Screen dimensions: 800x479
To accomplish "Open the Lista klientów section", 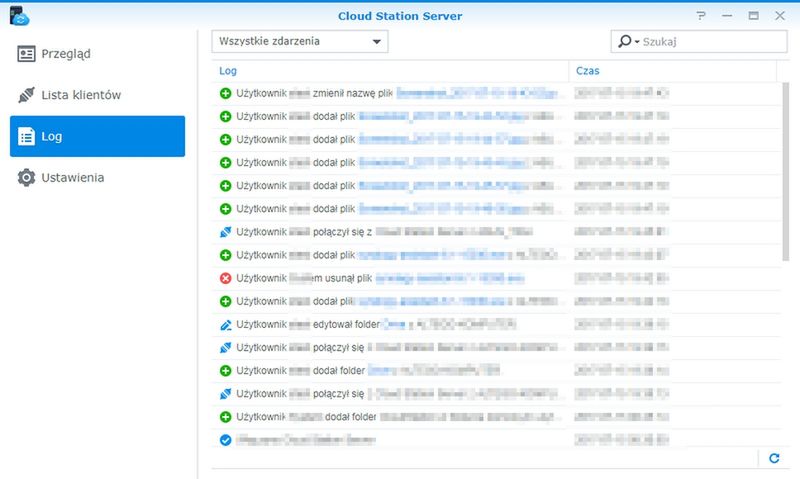I will (97, 95).
